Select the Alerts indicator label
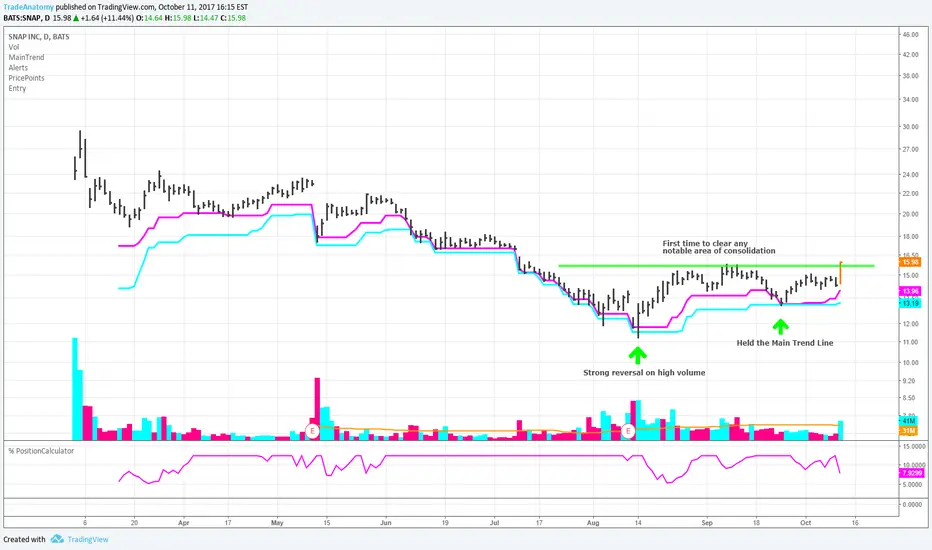The width and height of the screenshot is (932, 550). click(x=18, y=68)
